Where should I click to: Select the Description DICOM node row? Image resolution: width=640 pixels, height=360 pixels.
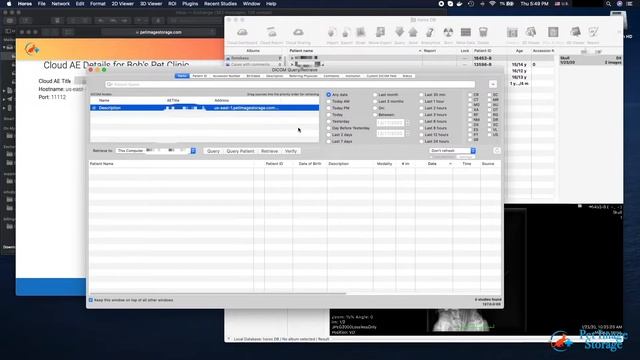click(204, 108)
